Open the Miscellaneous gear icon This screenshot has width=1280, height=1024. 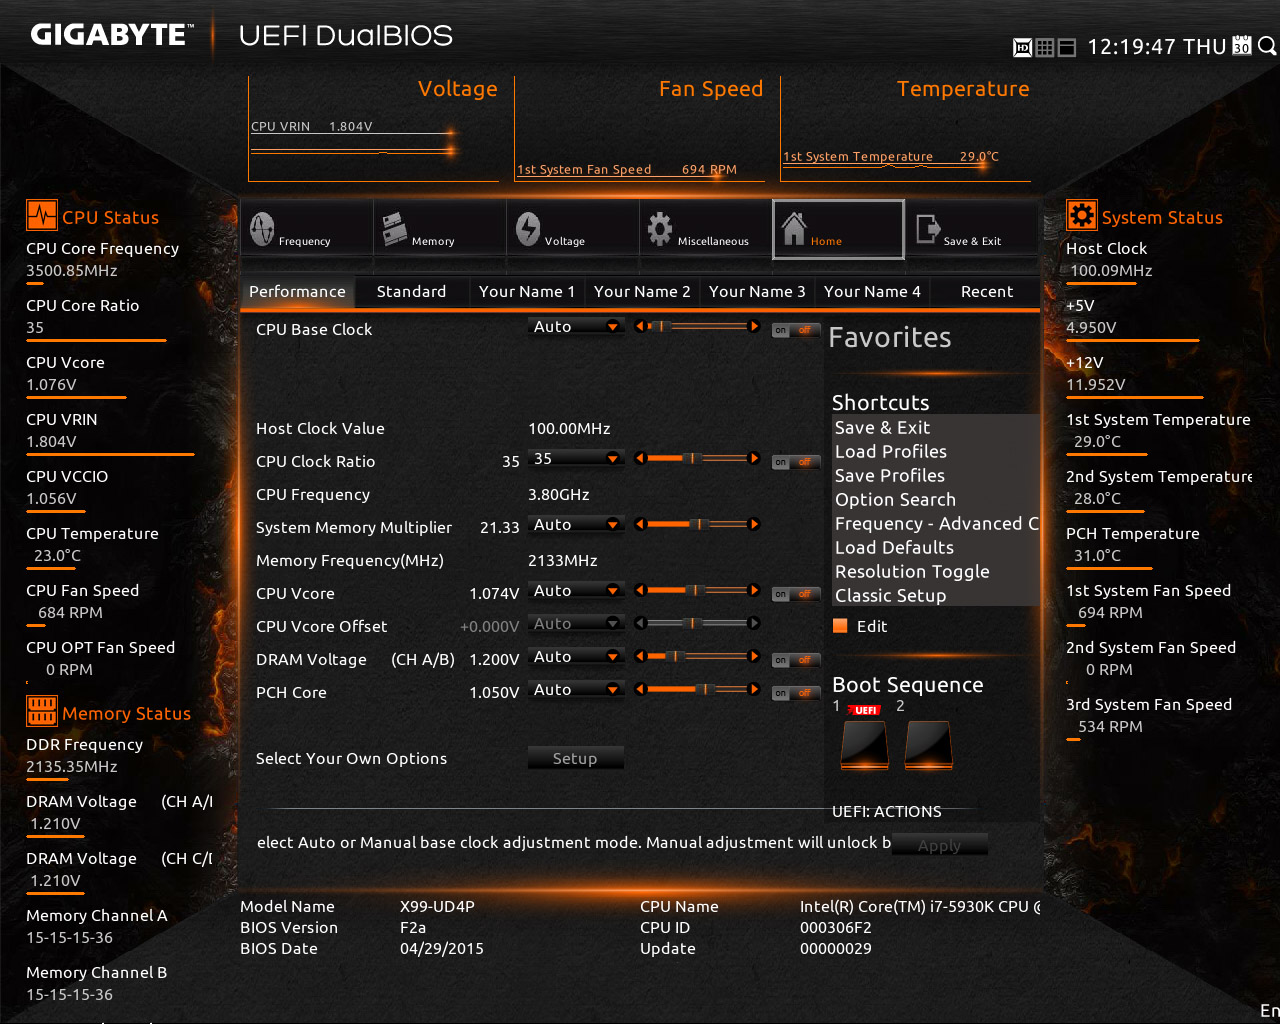pyautogui.click(x=660, y=229)
